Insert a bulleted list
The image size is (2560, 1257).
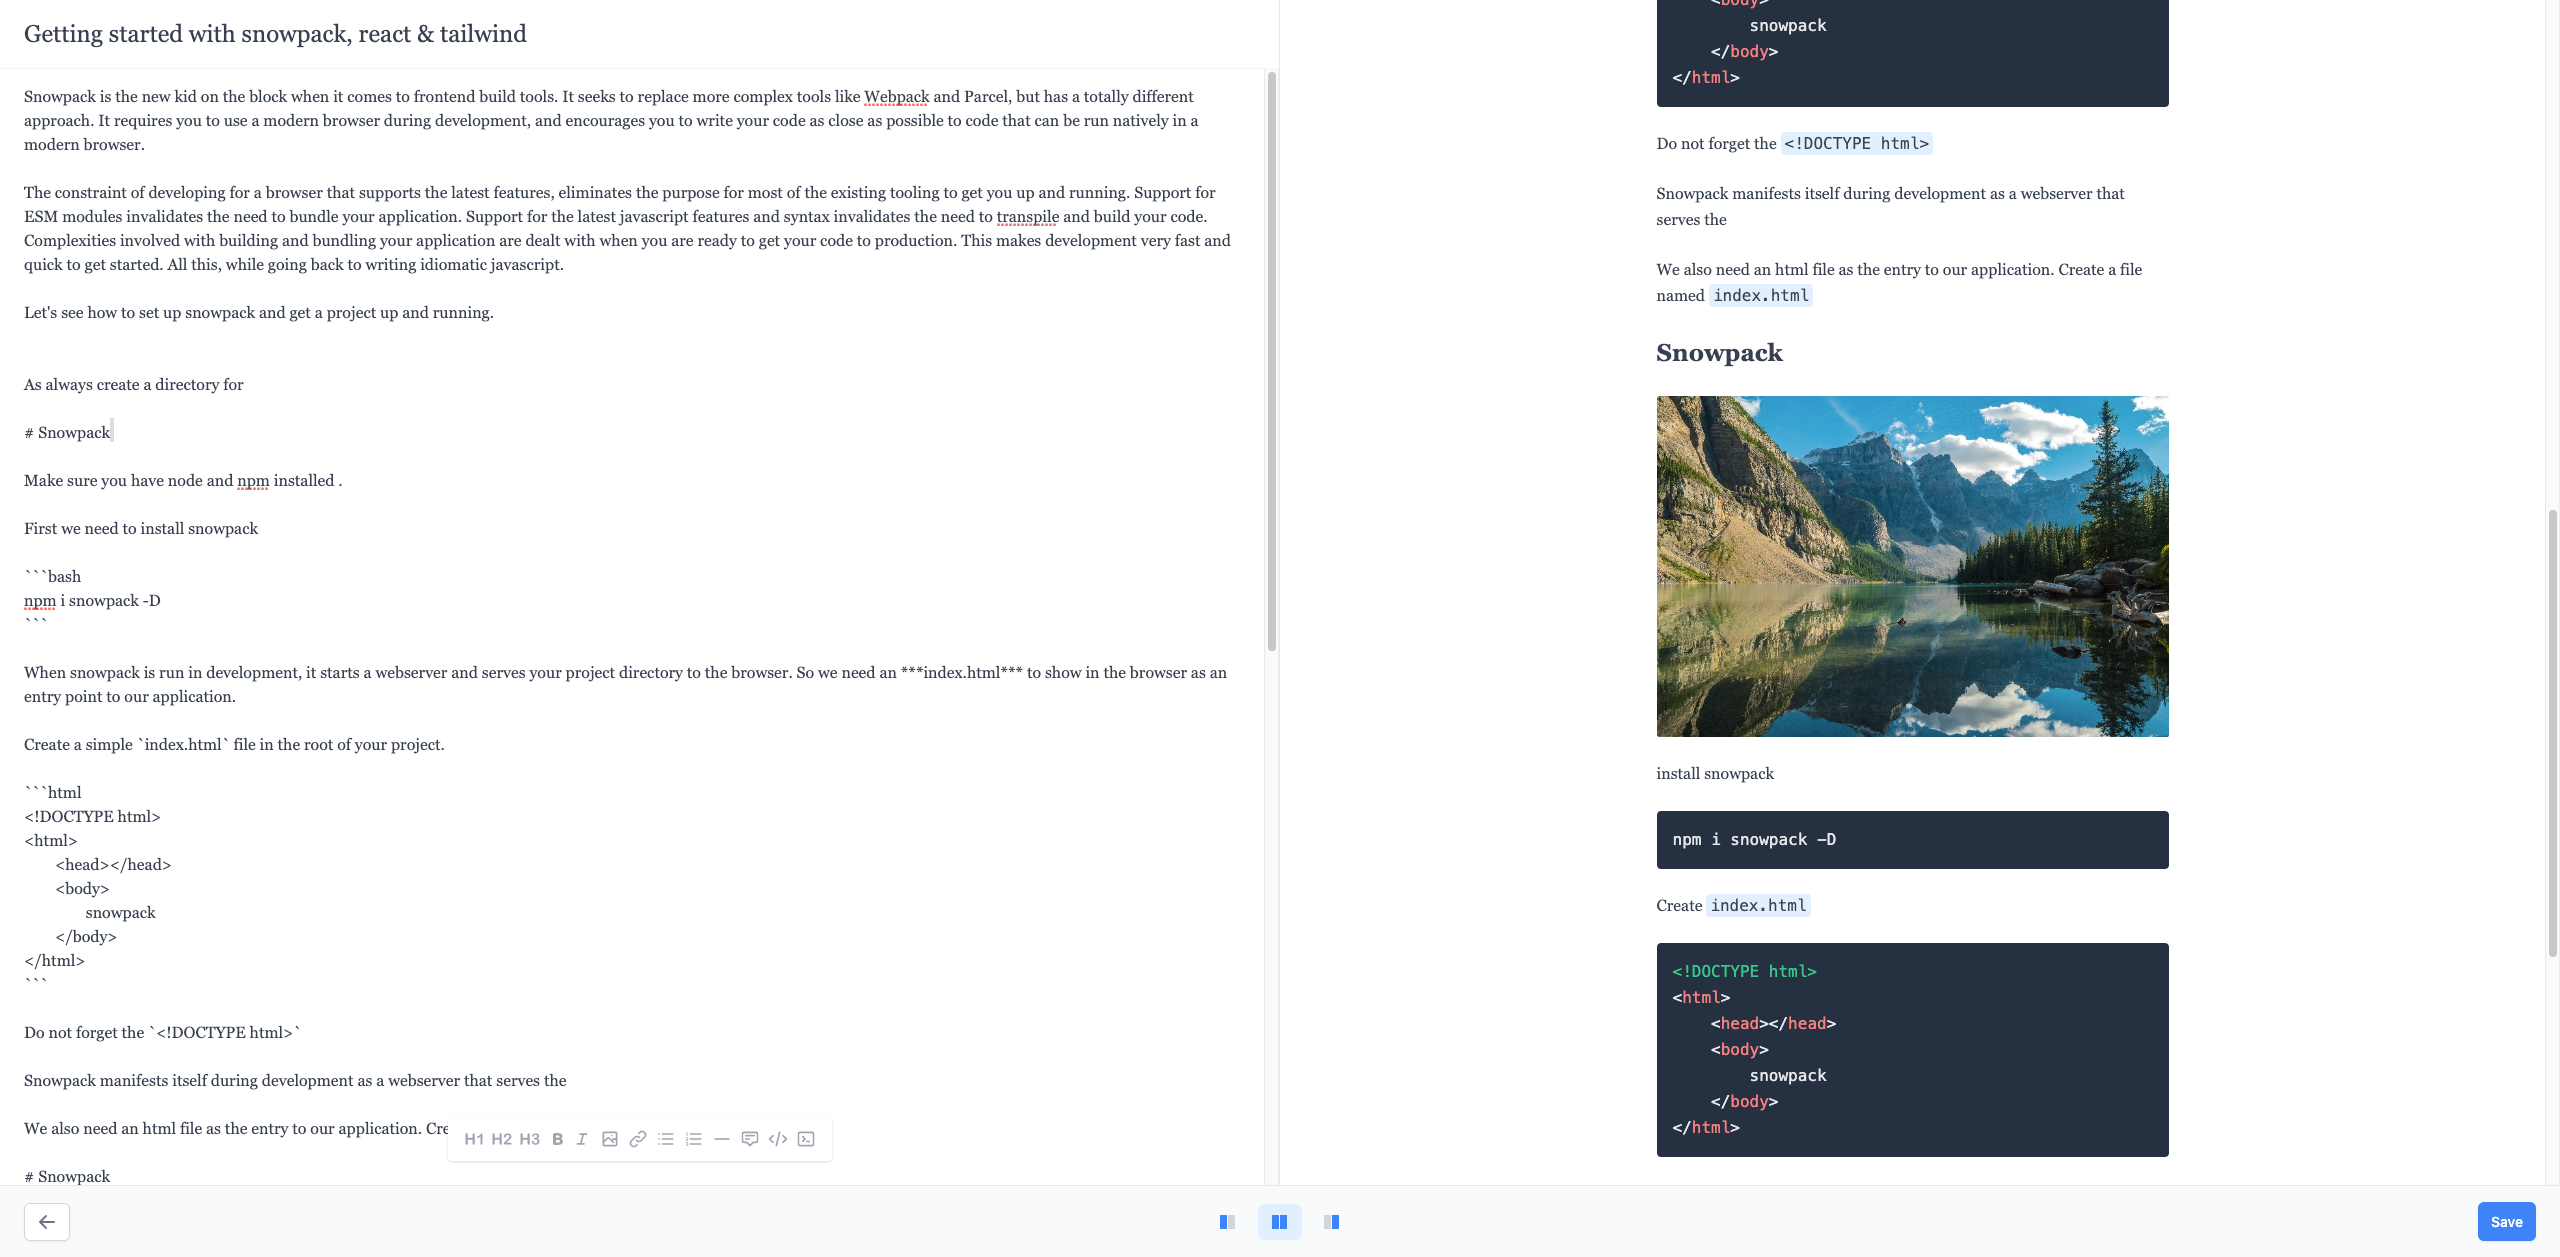[665, 1139]
